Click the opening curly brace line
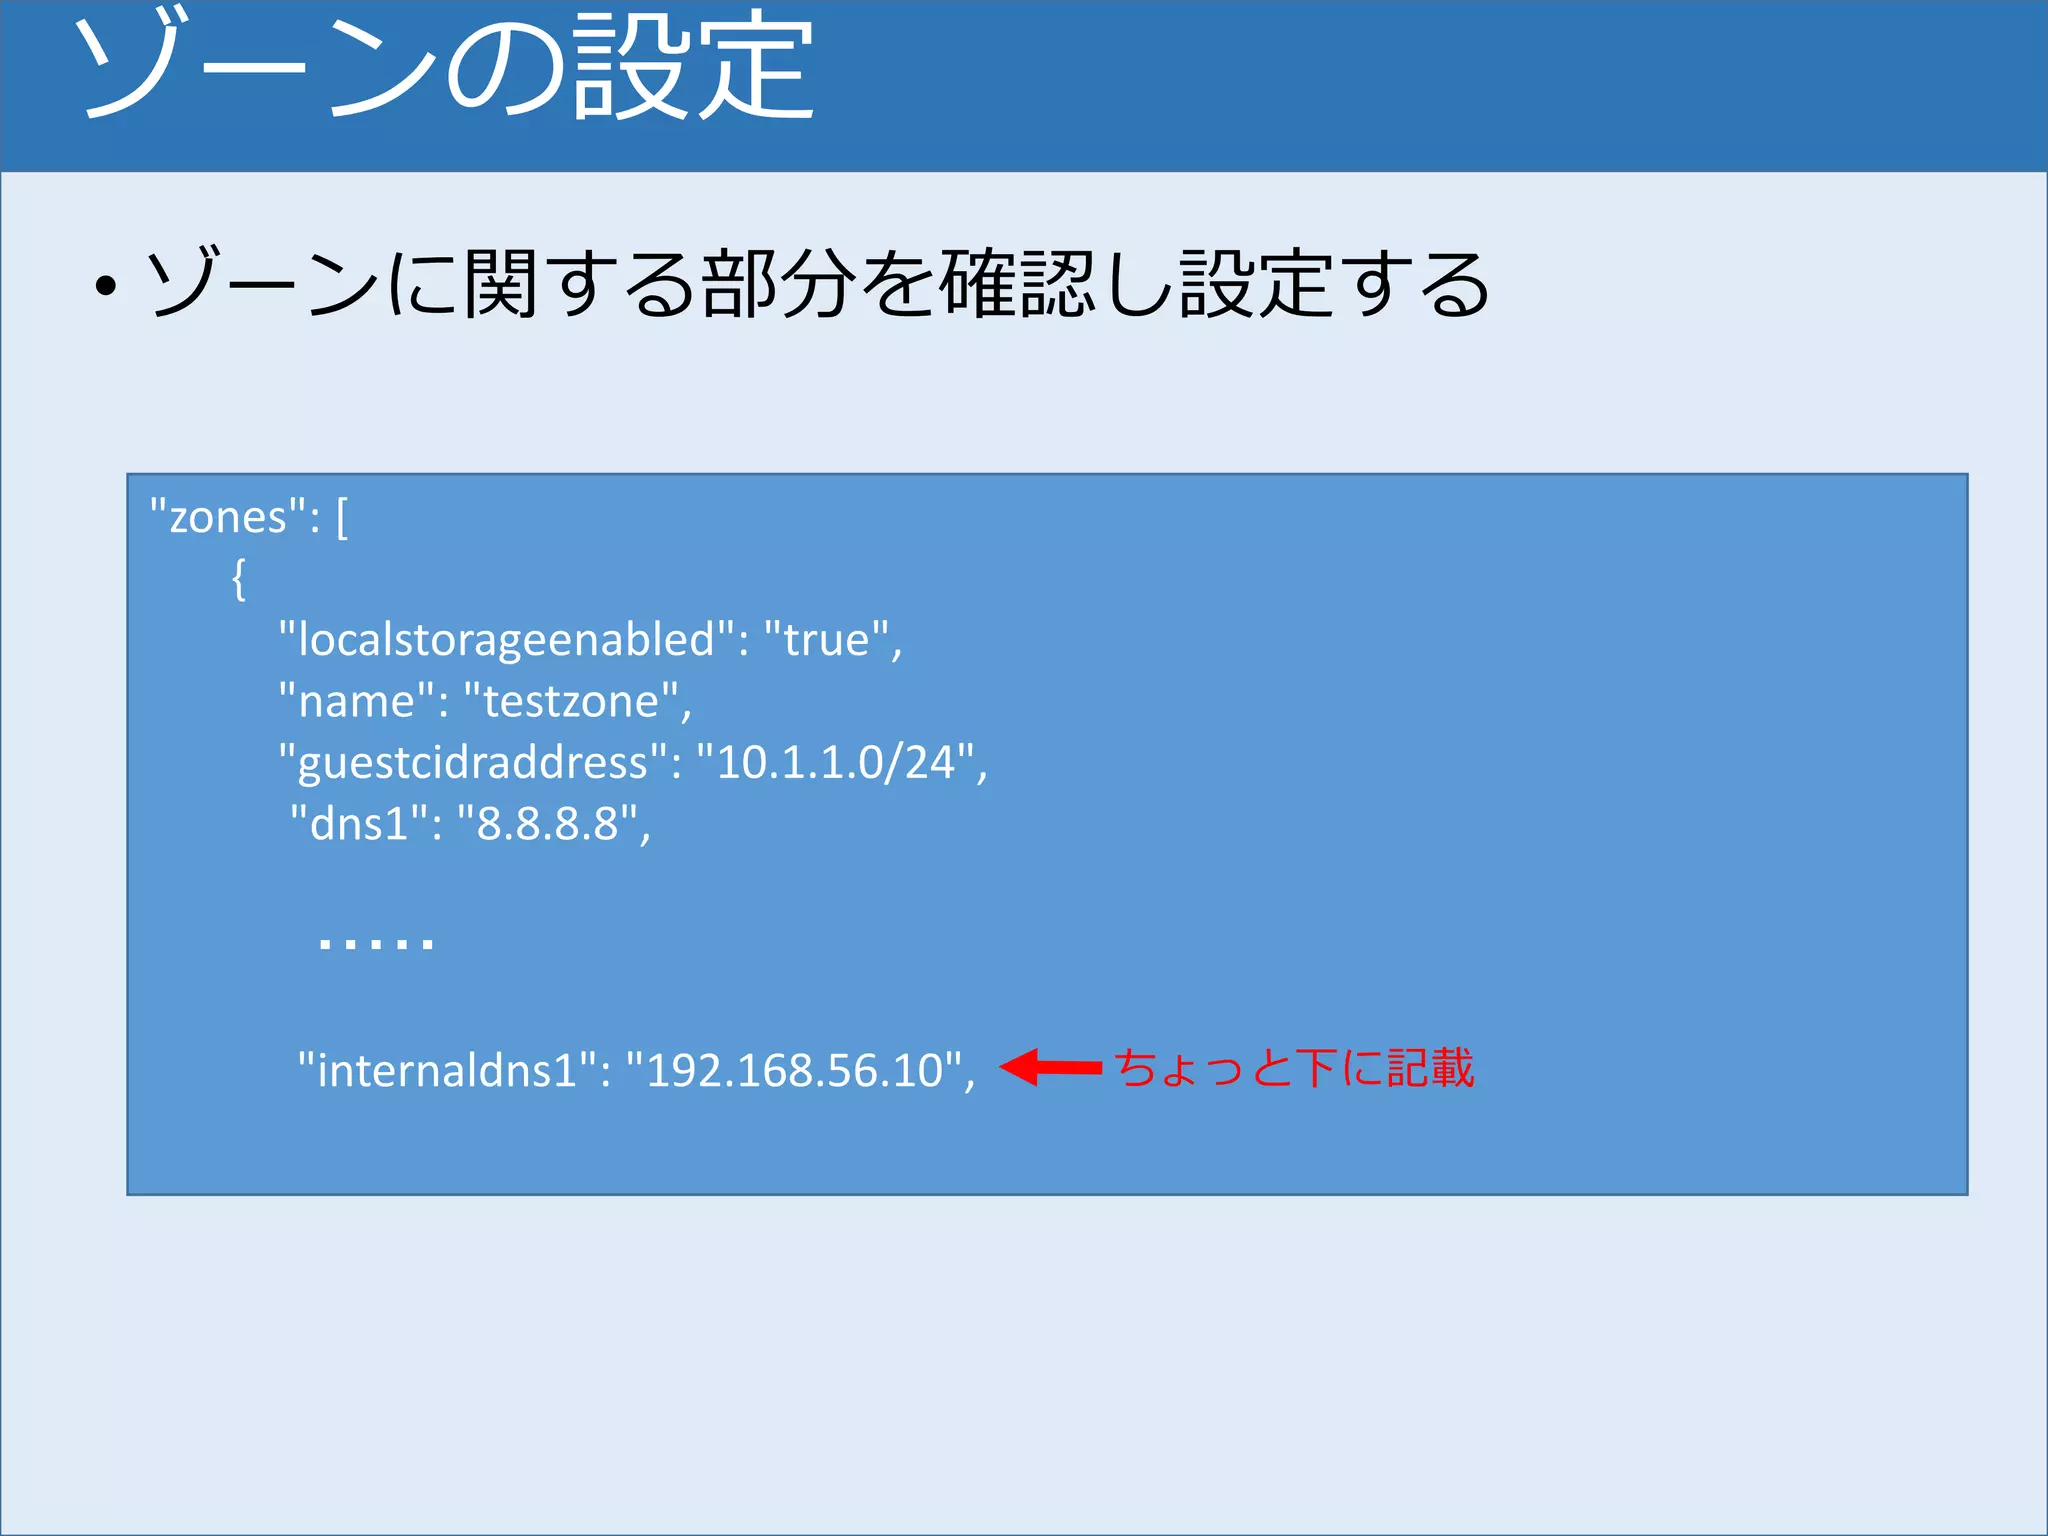This screenshot has height=1536, width=2048. click(239, 579)
